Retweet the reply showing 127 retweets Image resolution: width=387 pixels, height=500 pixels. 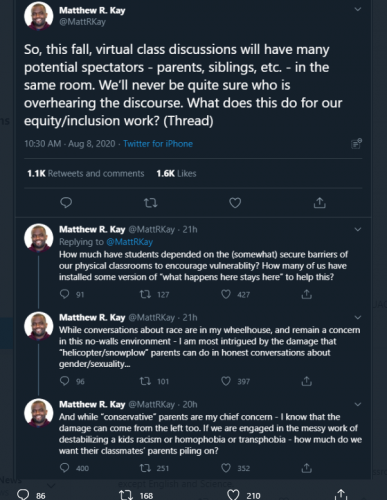pos(145,294)
